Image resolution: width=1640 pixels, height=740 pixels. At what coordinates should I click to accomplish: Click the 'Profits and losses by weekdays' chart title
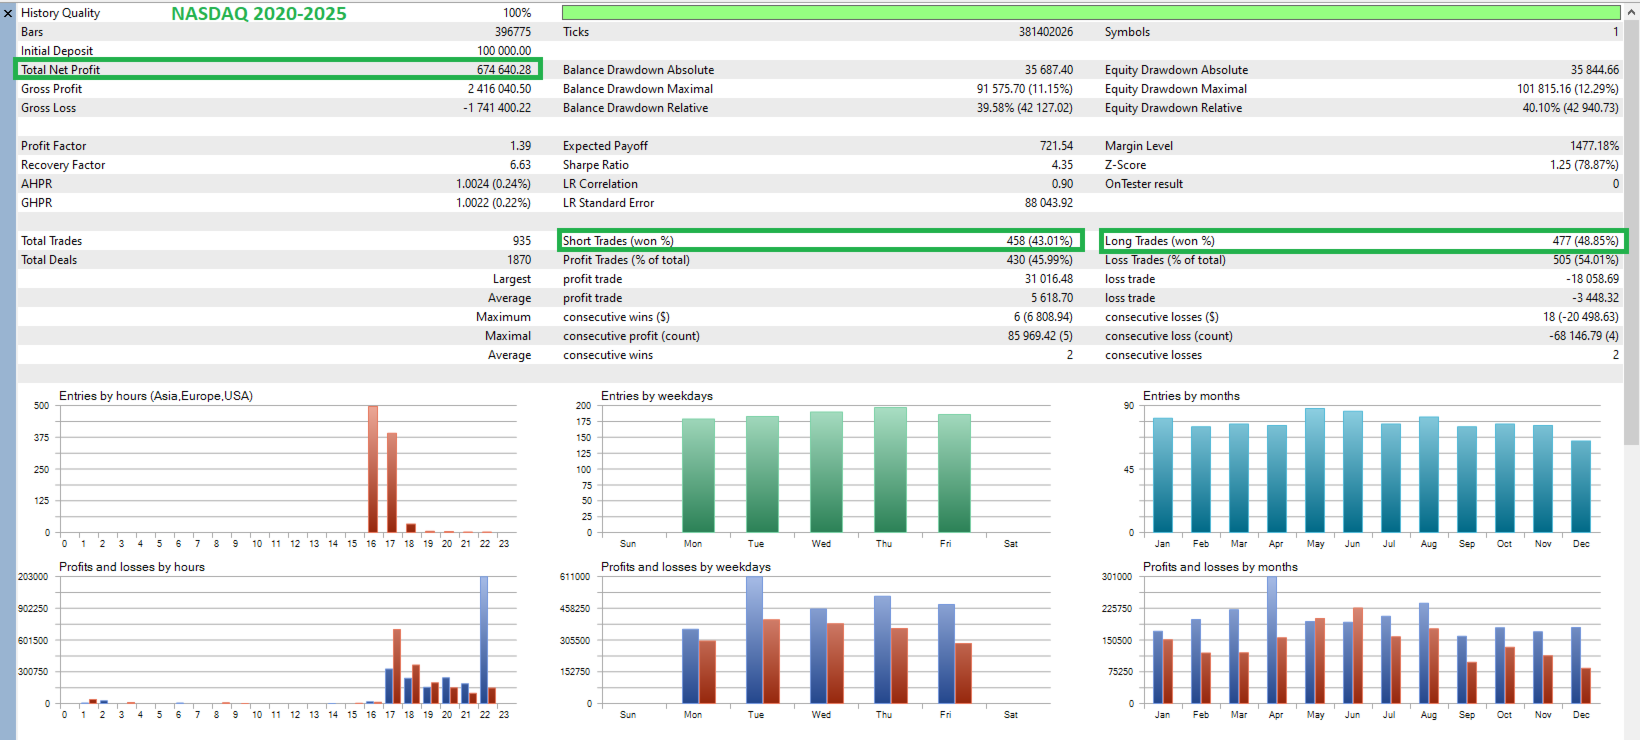(686, 567)
